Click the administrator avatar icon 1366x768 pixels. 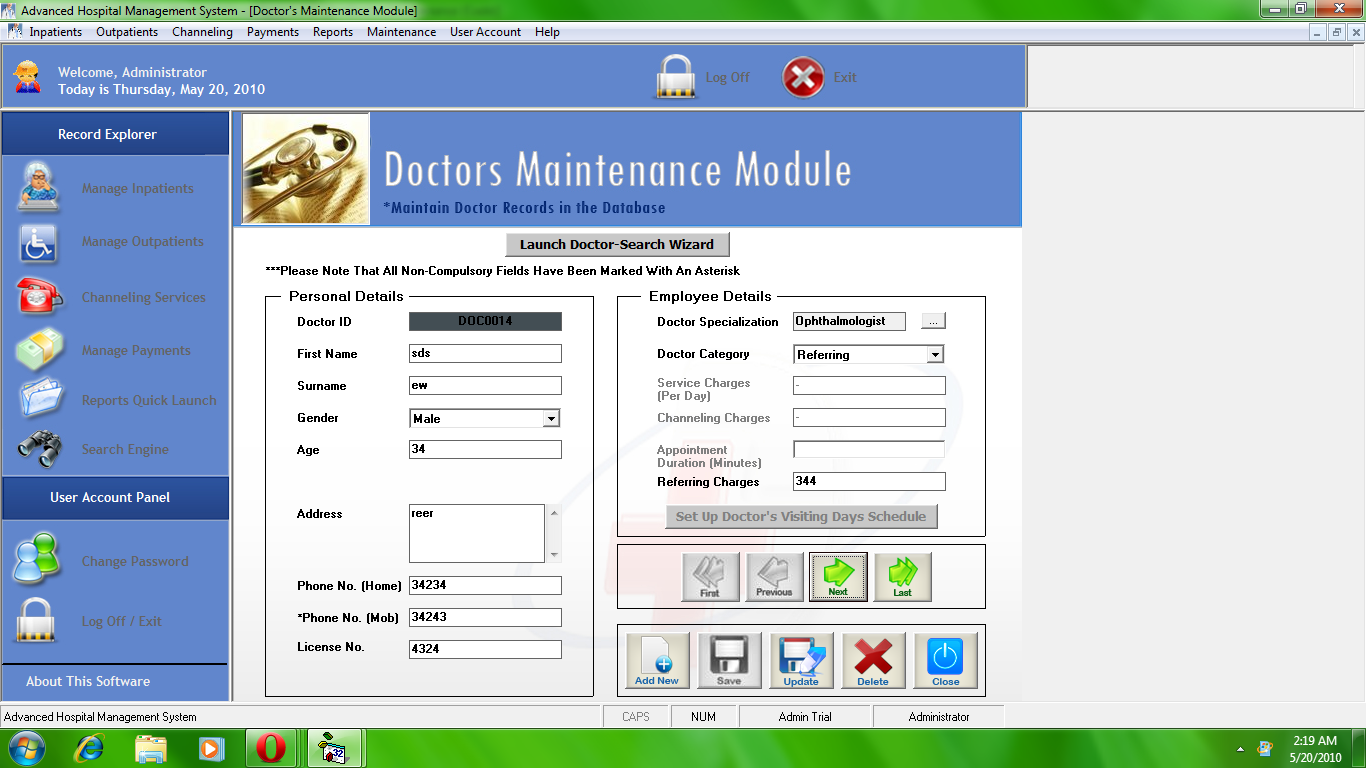point(28,77)
